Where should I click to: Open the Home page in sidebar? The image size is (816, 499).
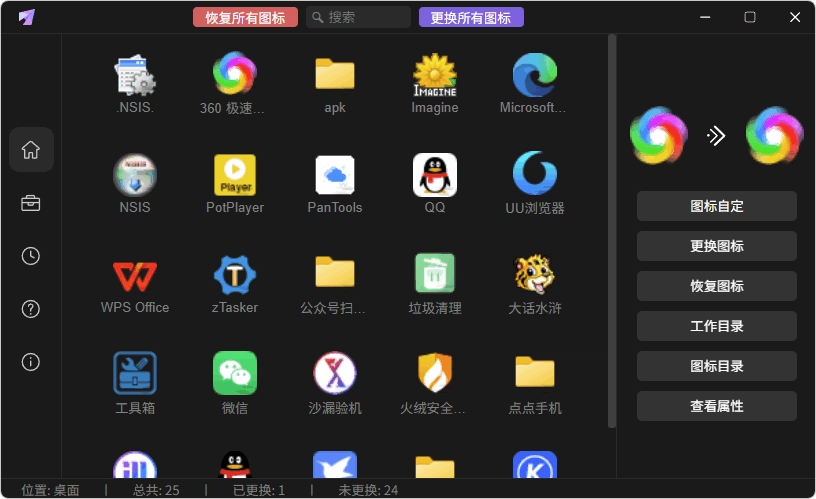coord(31,150)
